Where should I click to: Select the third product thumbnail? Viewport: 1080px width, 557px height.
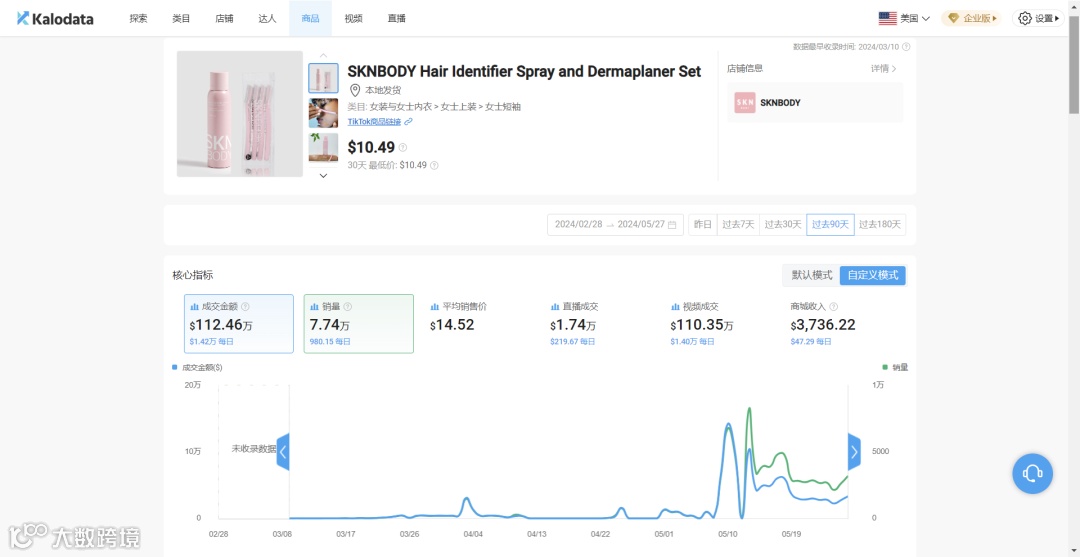323,147
